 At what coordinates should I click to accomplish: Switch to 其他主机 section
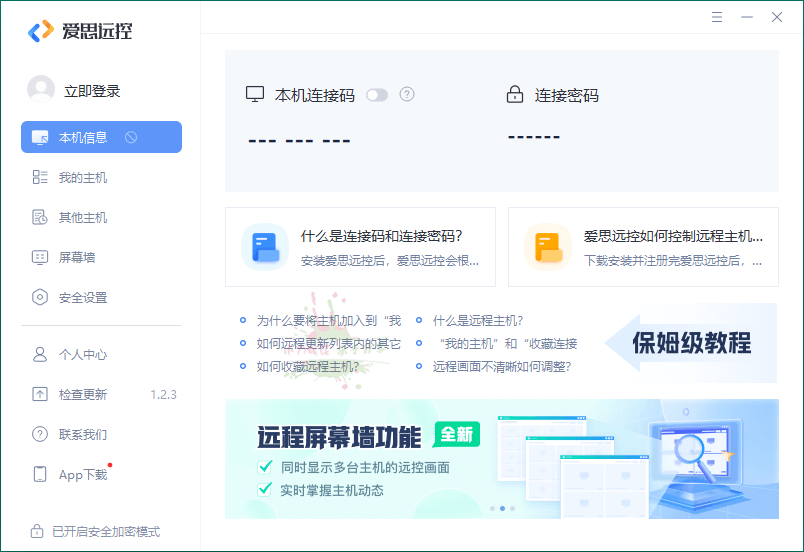pos(82,218)
